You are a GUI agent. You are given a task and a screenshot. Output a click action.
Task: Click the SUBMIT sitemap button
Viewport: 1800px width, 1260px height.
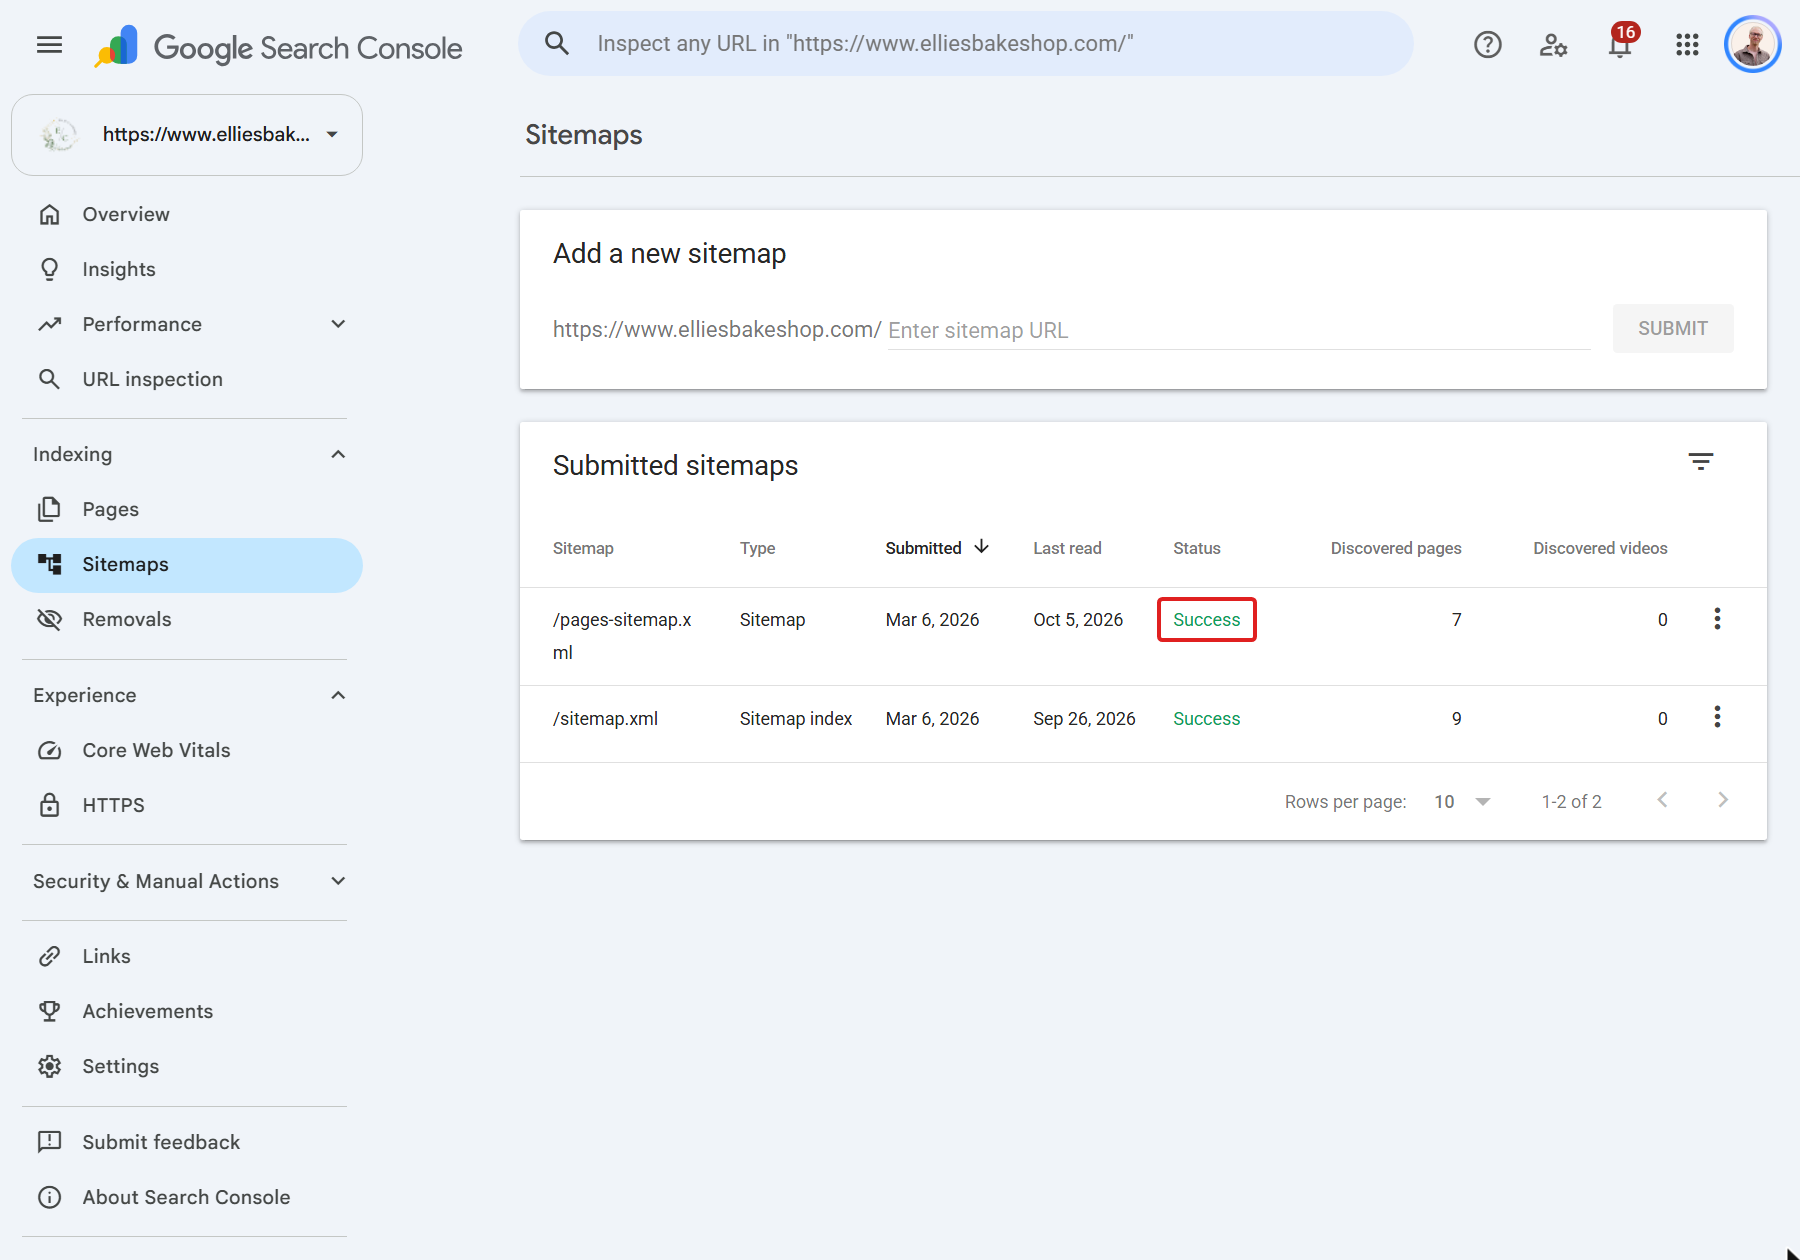point(1672,328)
